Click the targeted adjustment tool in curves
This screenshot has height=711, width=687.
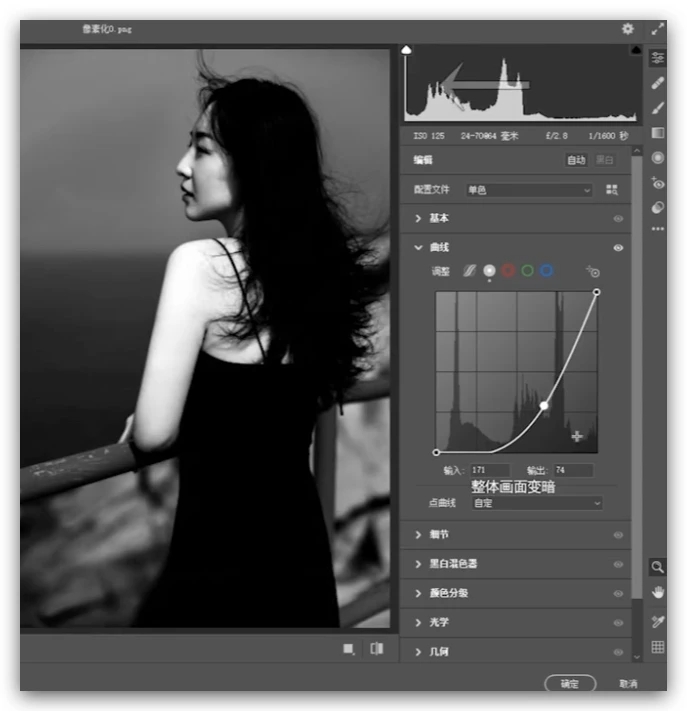(x=593, y=271)
